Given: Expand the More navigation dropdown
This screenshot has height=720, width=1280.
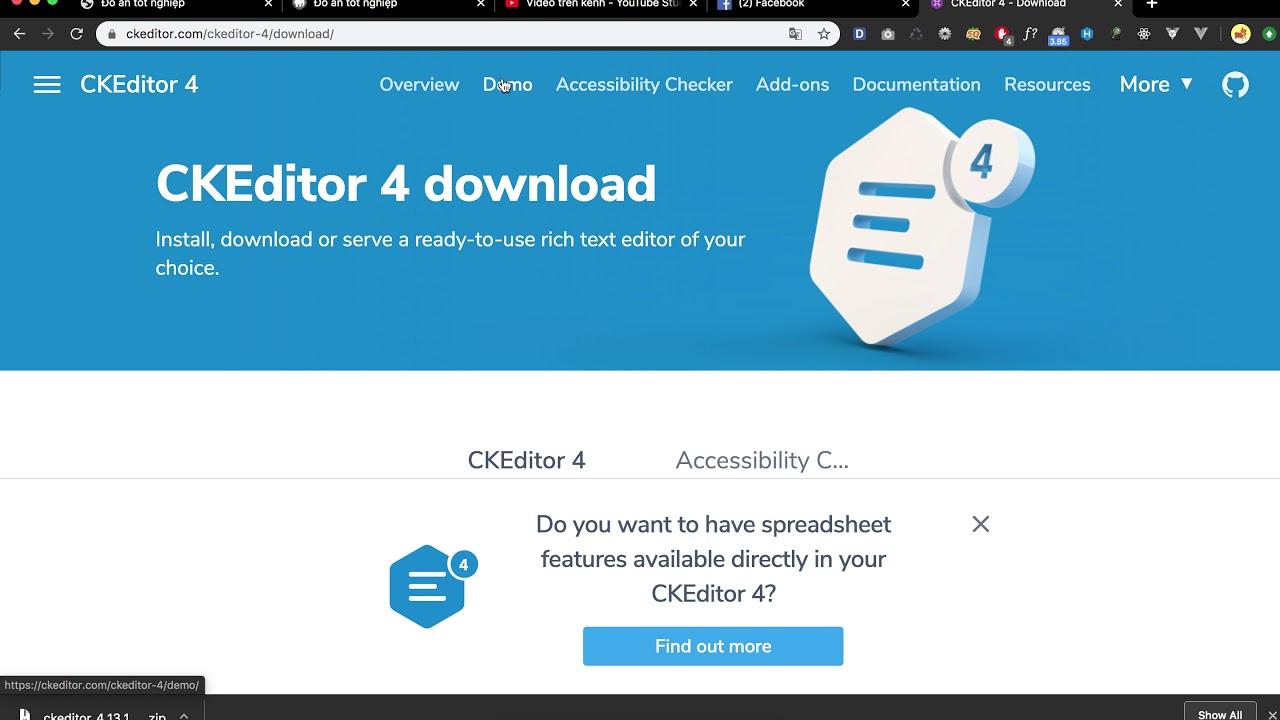Looking at the screenshot, I should [x=1156, y=85].
